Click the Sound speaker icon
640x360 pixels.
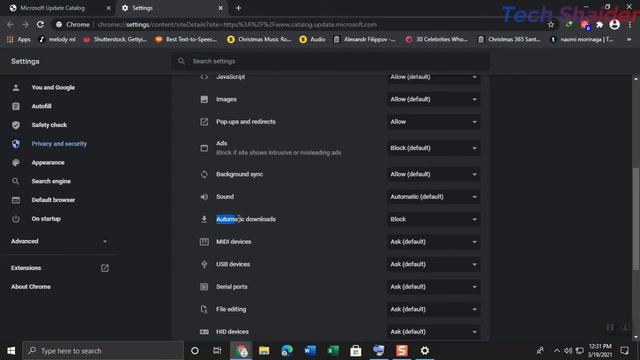tap(204, 197)
